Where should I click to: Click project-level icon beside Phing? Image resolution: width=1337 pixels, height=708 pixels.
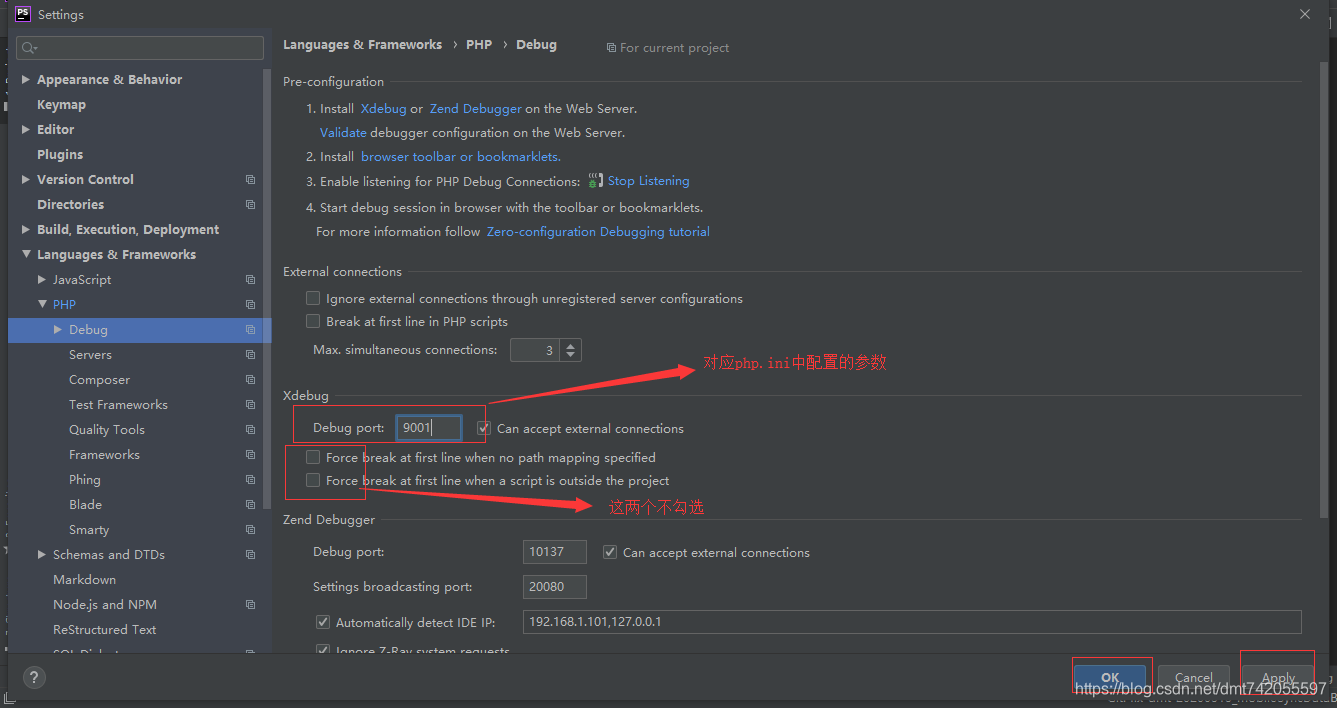coord(250,480)
